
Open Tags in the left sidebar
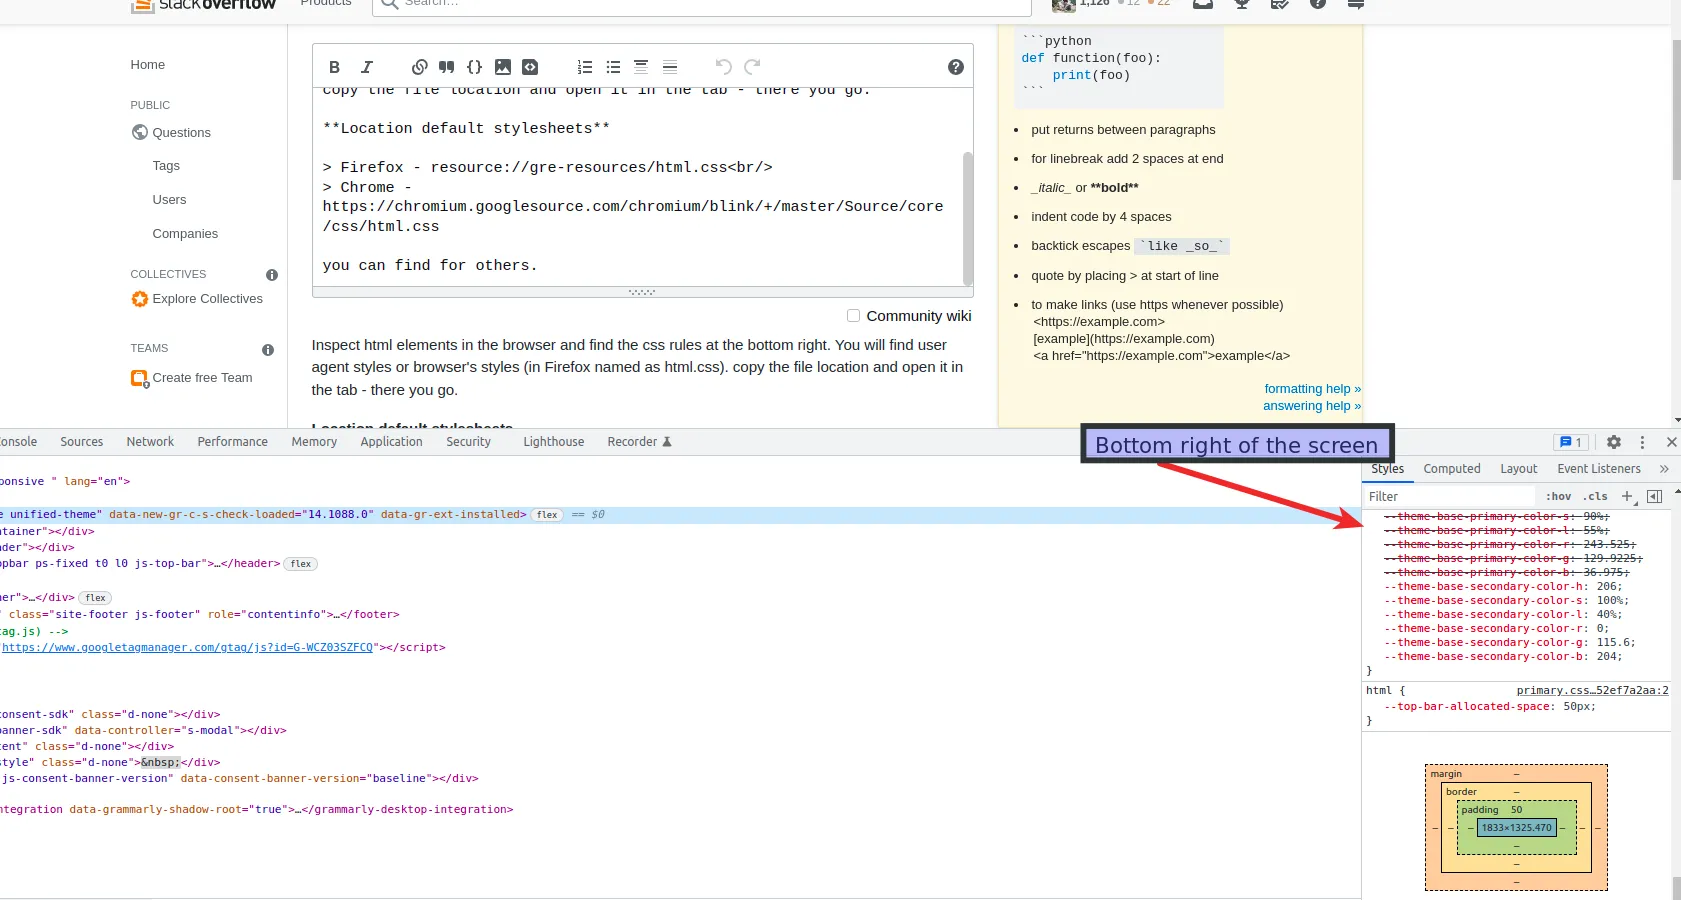point(166,166)
